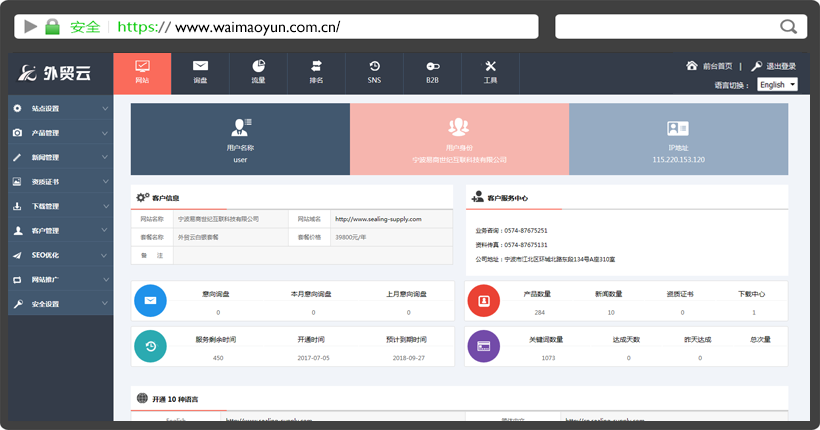Expand the SEO优化 sidebar section
The image size is (820, 430).
60,255
